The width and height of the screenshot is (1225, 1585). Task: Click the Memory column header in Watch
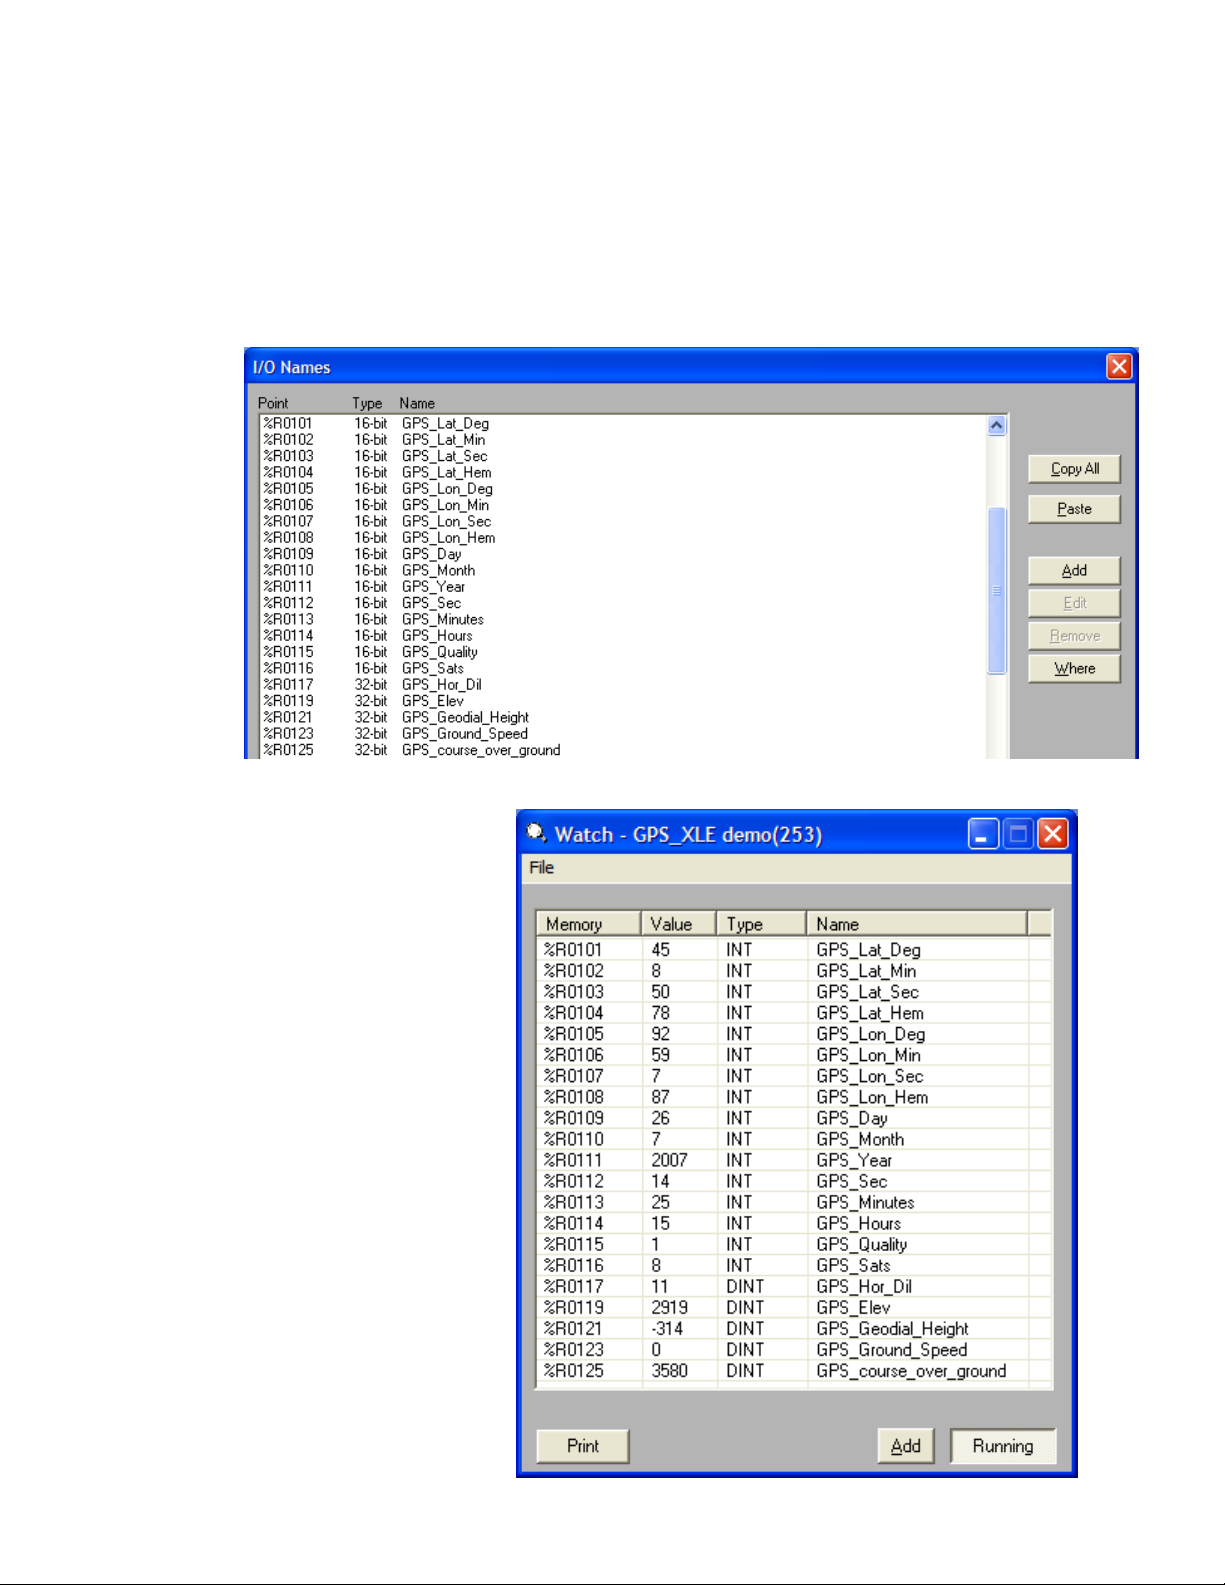(588, 924)
